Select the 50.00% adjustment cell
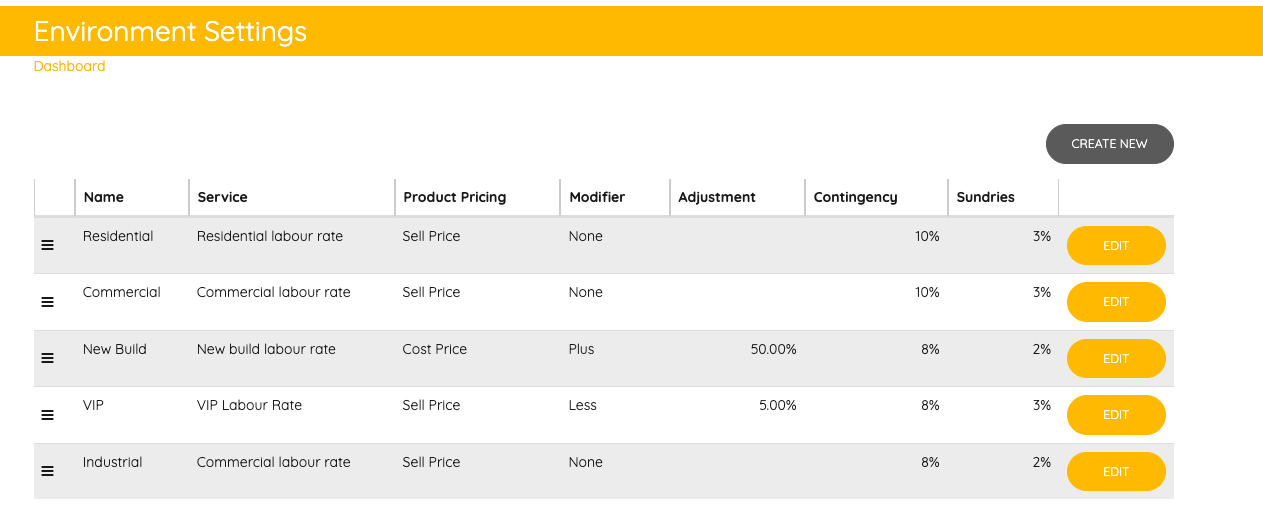The width and height of the screenshot is (1263, 522). point(773,349)
